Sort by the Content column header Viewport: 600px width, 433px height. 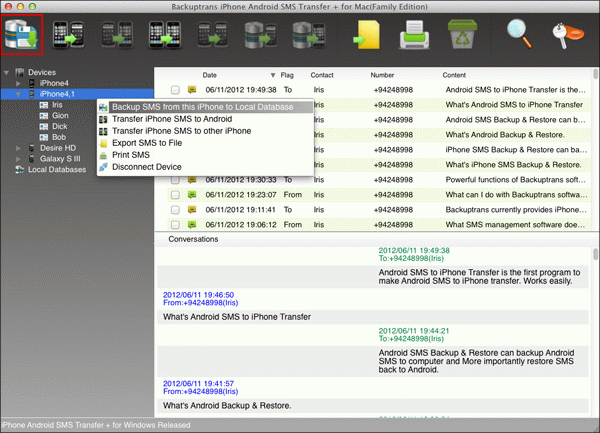tap(454, 75)
